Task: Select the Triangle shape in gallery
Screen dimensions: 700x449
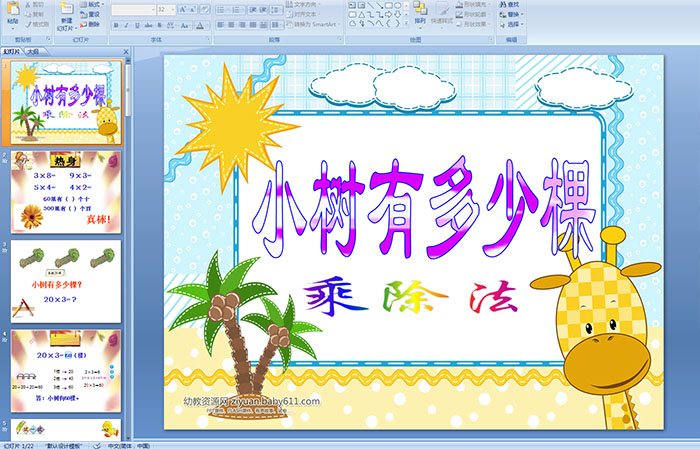Action: point(362,14)
